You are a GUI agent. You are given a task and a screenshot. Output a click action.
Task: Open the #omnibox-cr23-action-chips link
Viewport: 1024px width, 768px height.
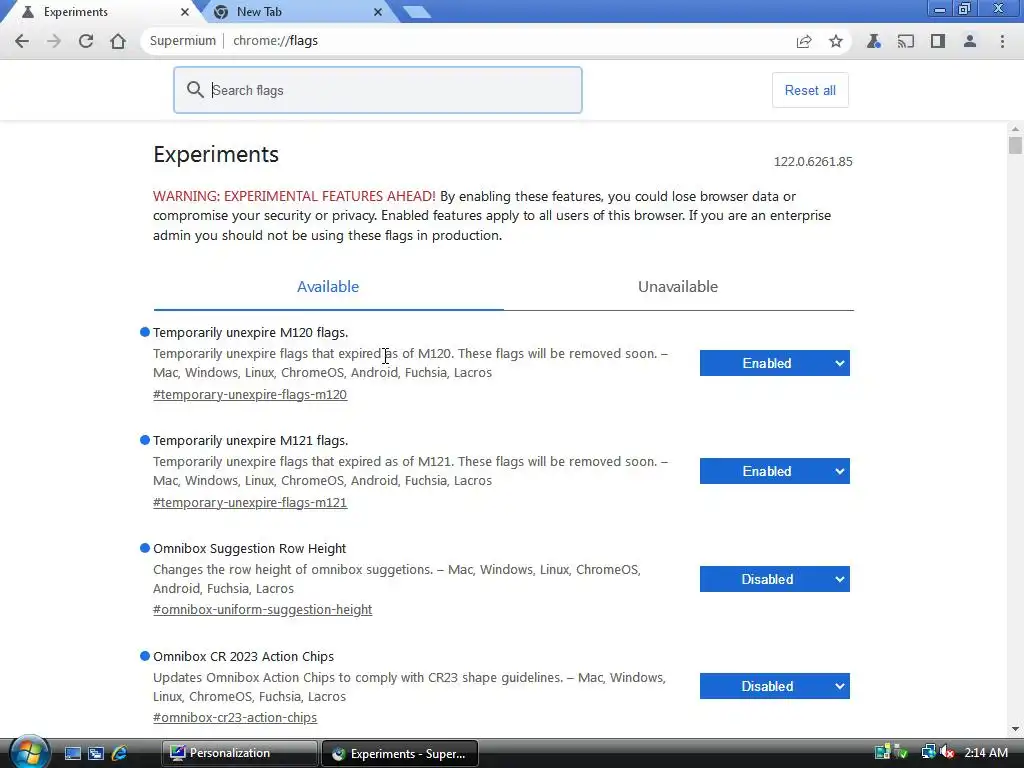point(234,717)
